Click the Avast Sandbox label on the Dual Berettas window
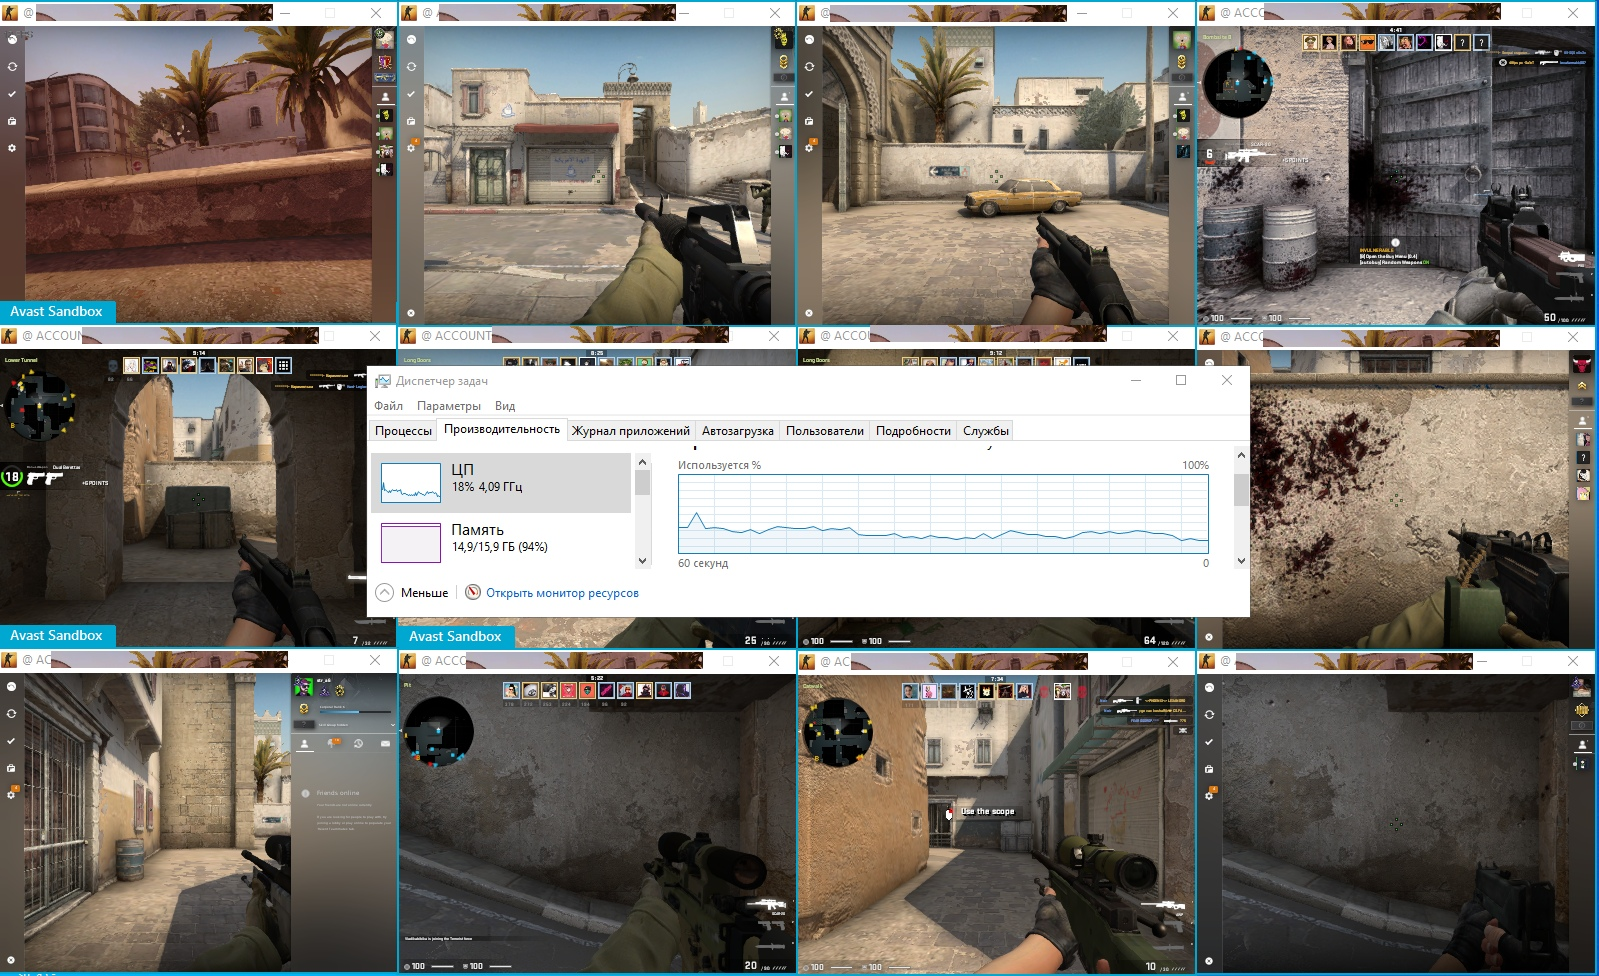This screenshot has width=1599, height=976. [x=57, y=636]
